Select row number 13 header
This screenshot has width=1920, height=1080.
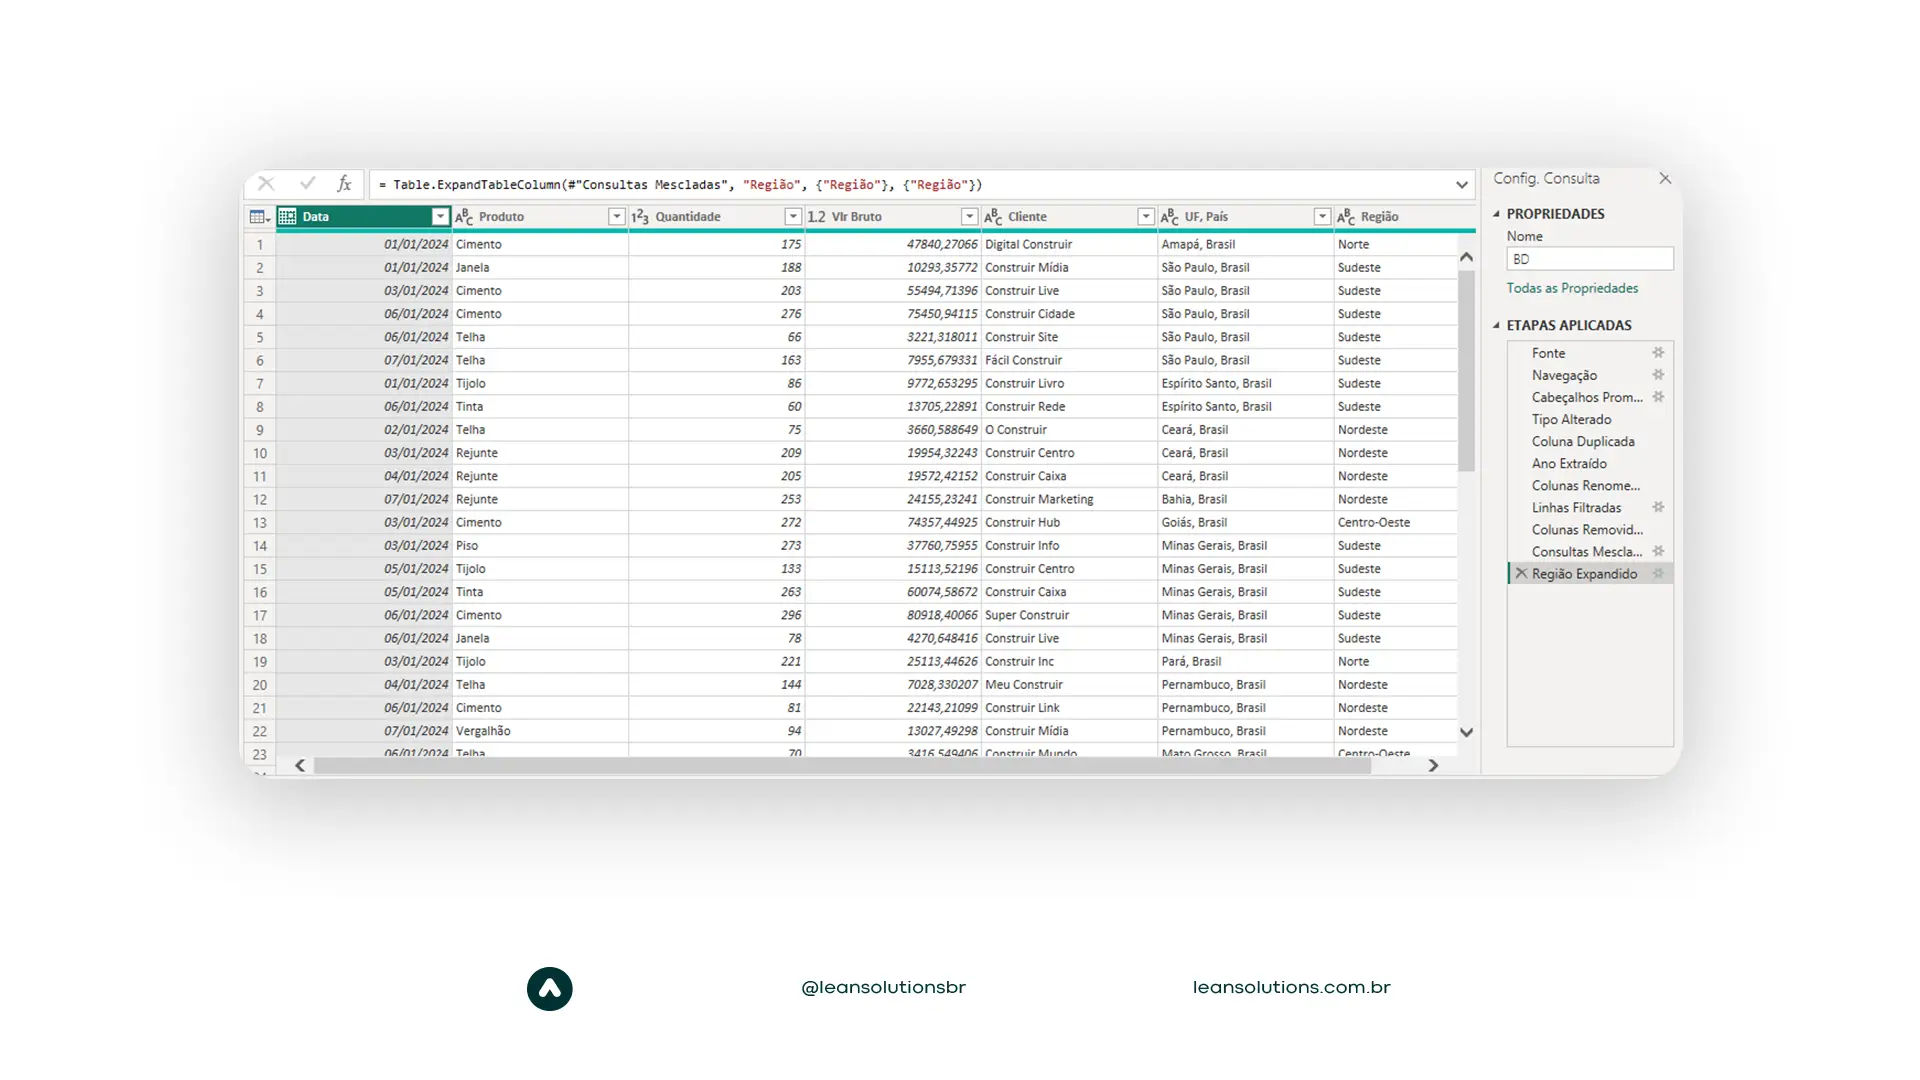click(x=260, y=522)
